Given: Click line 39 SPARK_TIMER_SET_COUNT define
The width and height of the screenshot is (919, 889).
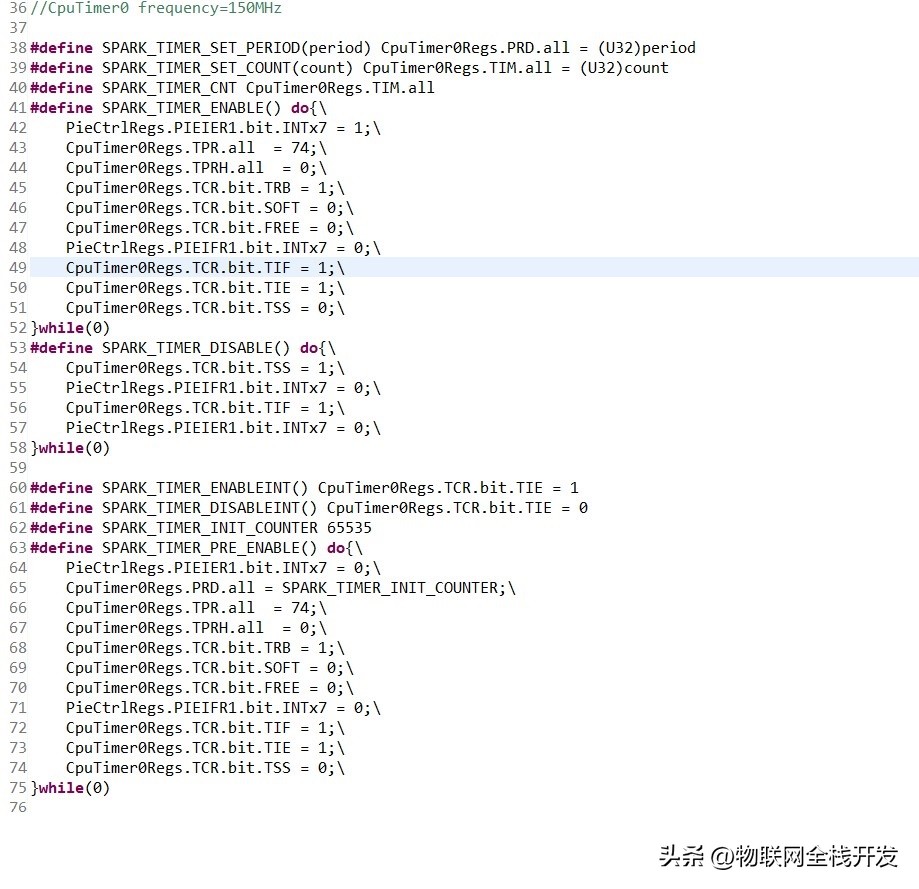Looking at the screenshot, I should 349,68.
